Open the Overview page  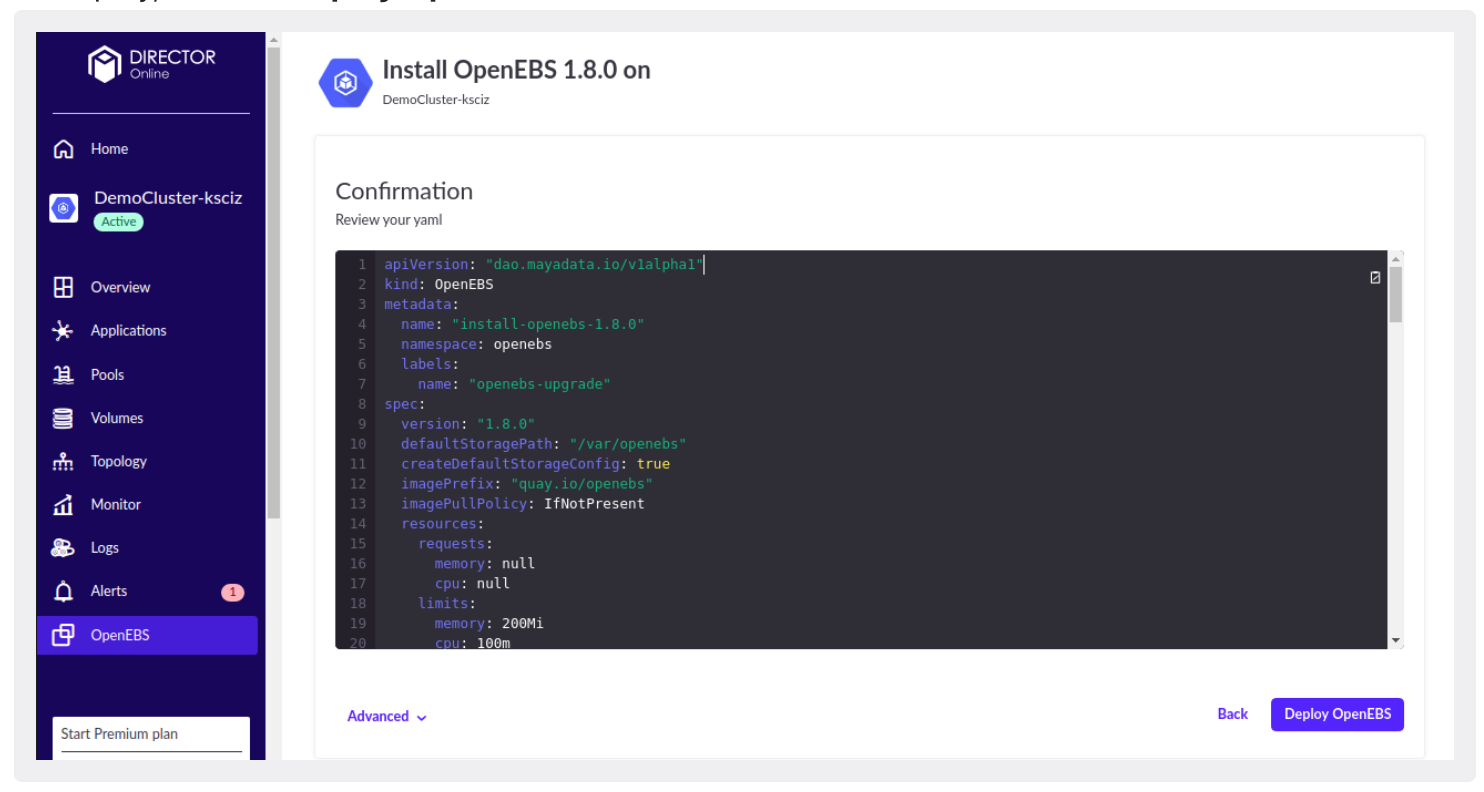pos(120,287)
